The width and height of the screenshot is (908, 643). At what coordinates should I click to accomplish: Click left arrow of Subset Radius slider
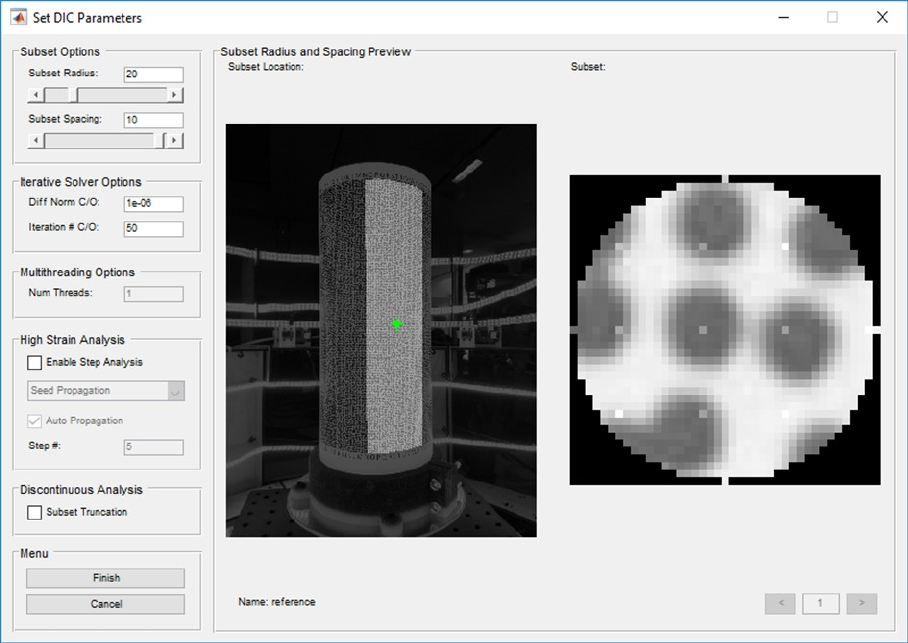click(x=35, y=95)
